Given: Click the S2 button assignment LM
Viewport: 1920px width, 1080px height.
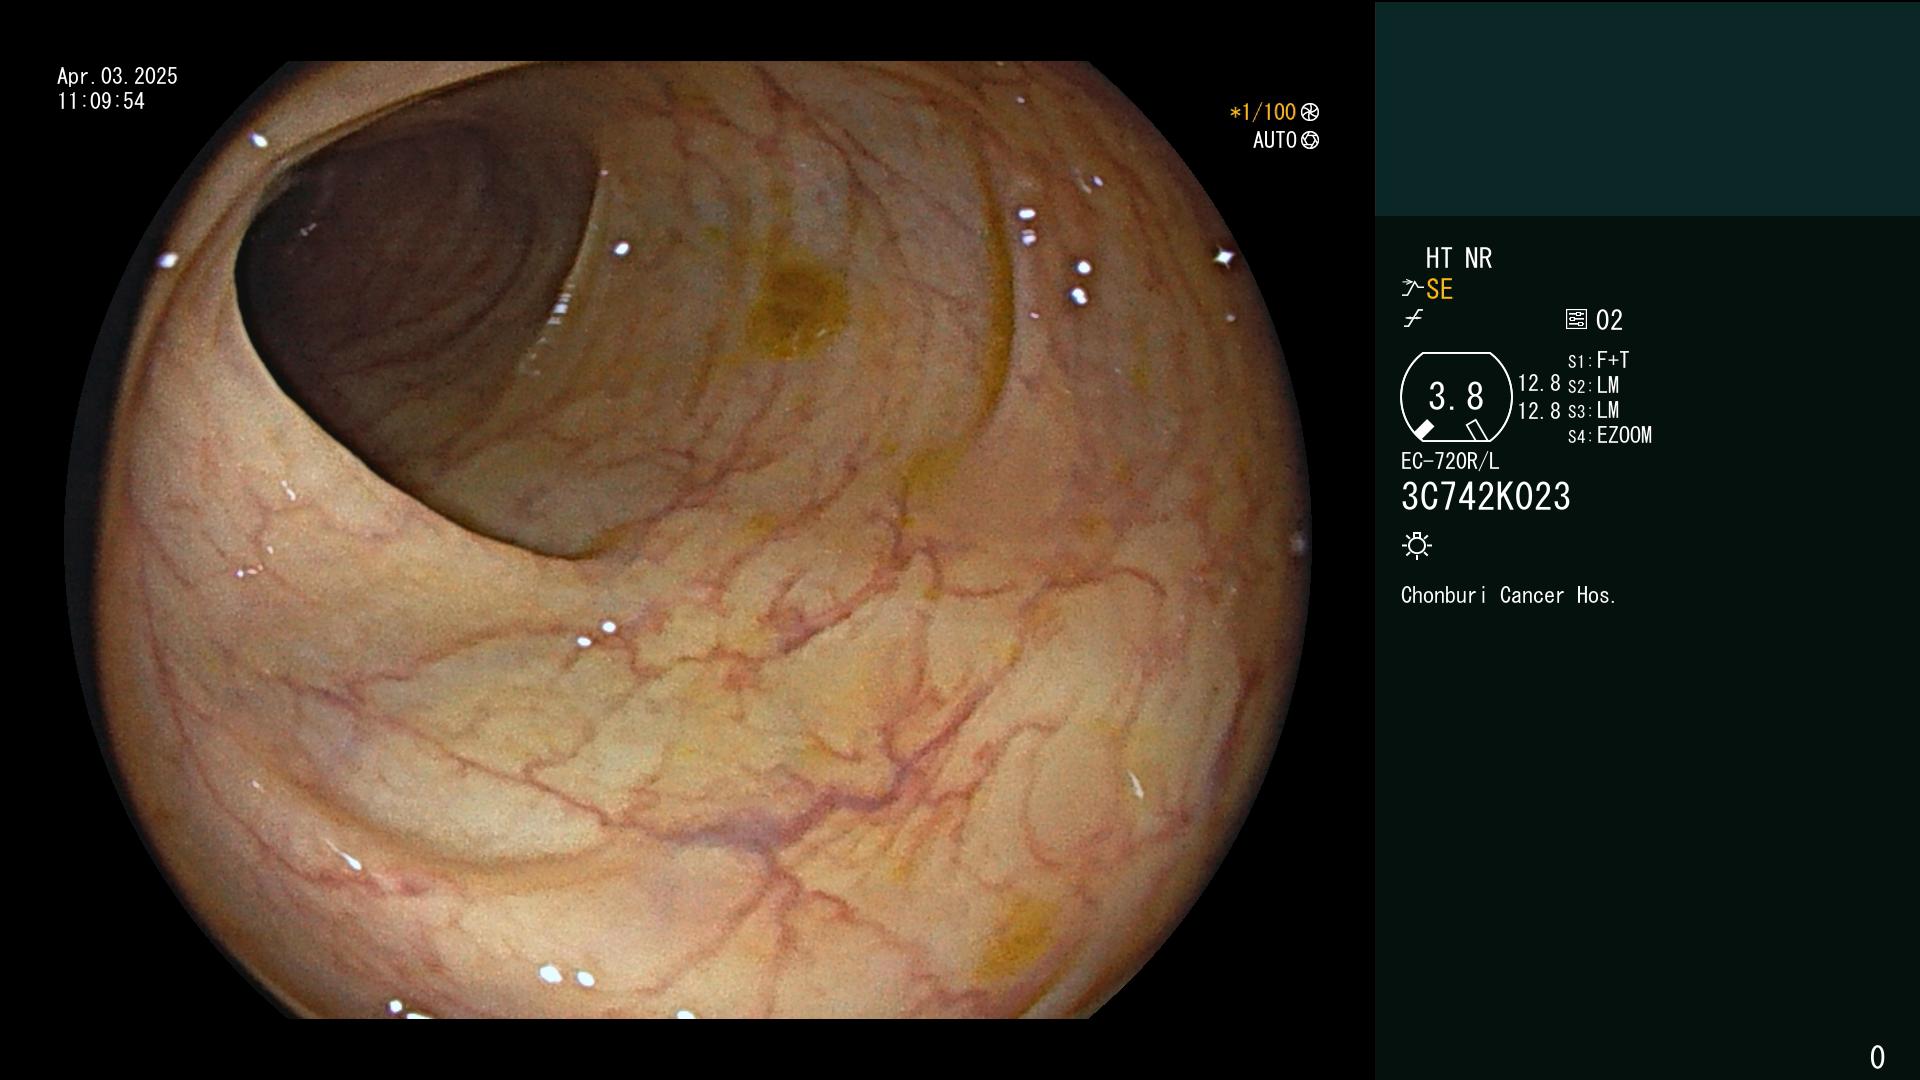Looking at the screenshot, I should (x=1608, y=385).
